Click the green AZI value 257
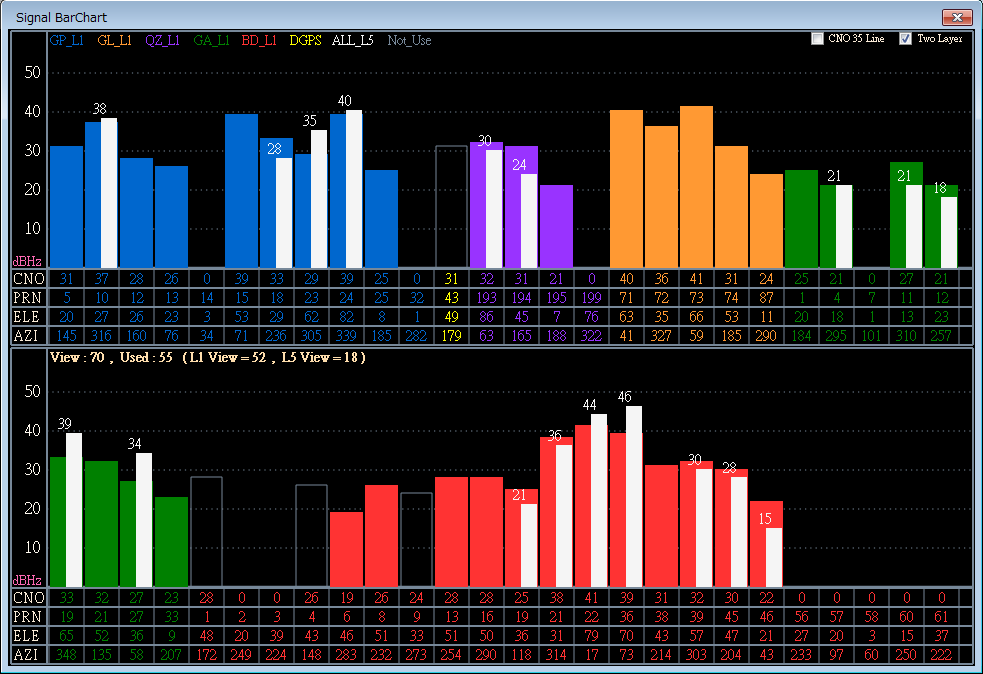 click(942, 335)
